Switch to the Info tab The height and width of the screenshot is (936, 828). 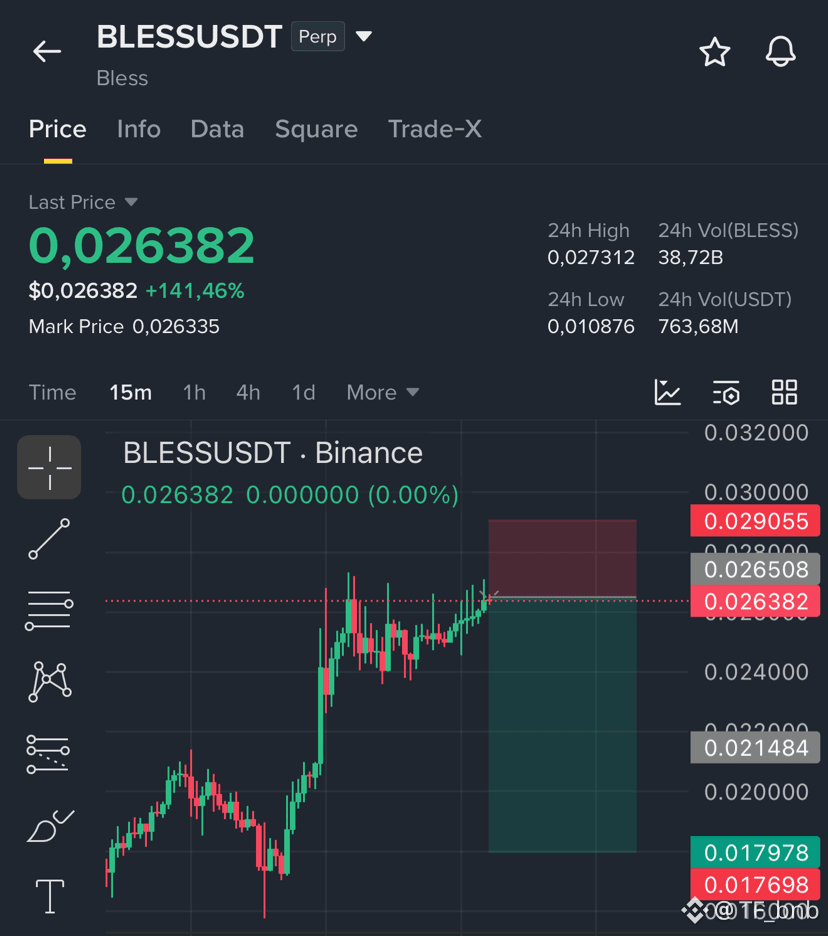138,129
